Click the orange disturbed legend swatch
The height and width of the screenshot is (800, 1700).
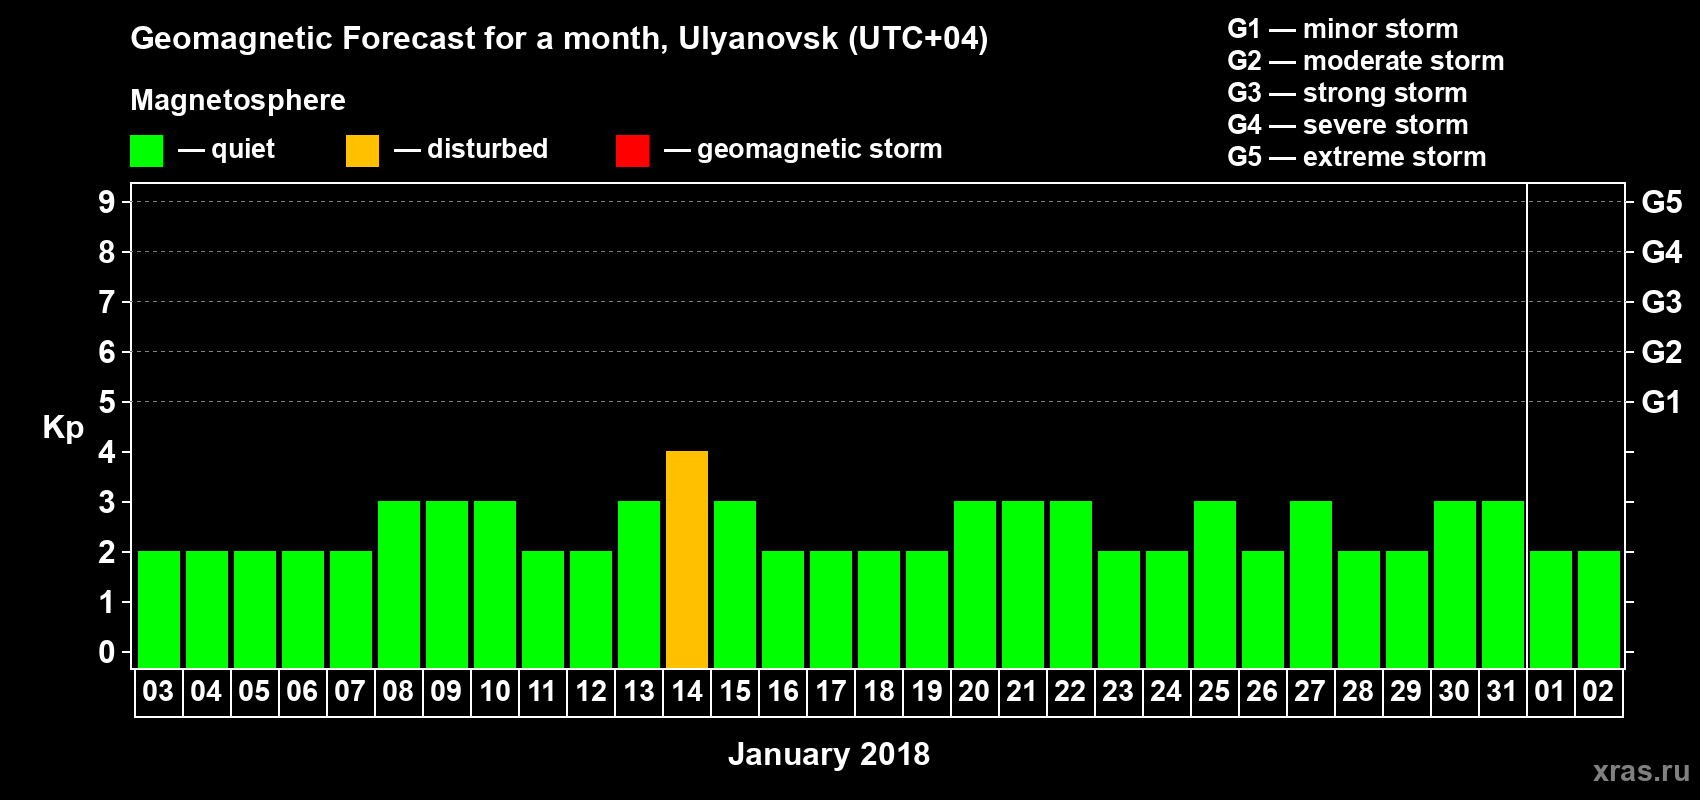pyautogui.click(x=362, y=151)
